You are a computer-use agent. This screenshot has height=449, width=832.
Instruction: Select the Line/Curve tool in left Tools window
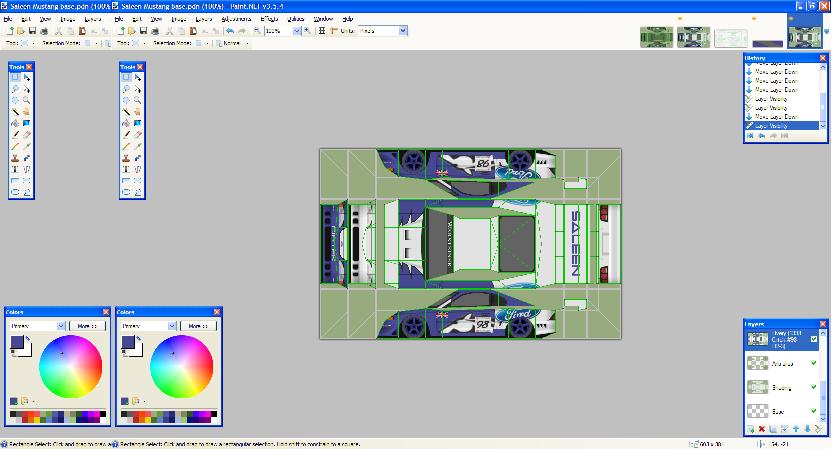pos(27,169)
